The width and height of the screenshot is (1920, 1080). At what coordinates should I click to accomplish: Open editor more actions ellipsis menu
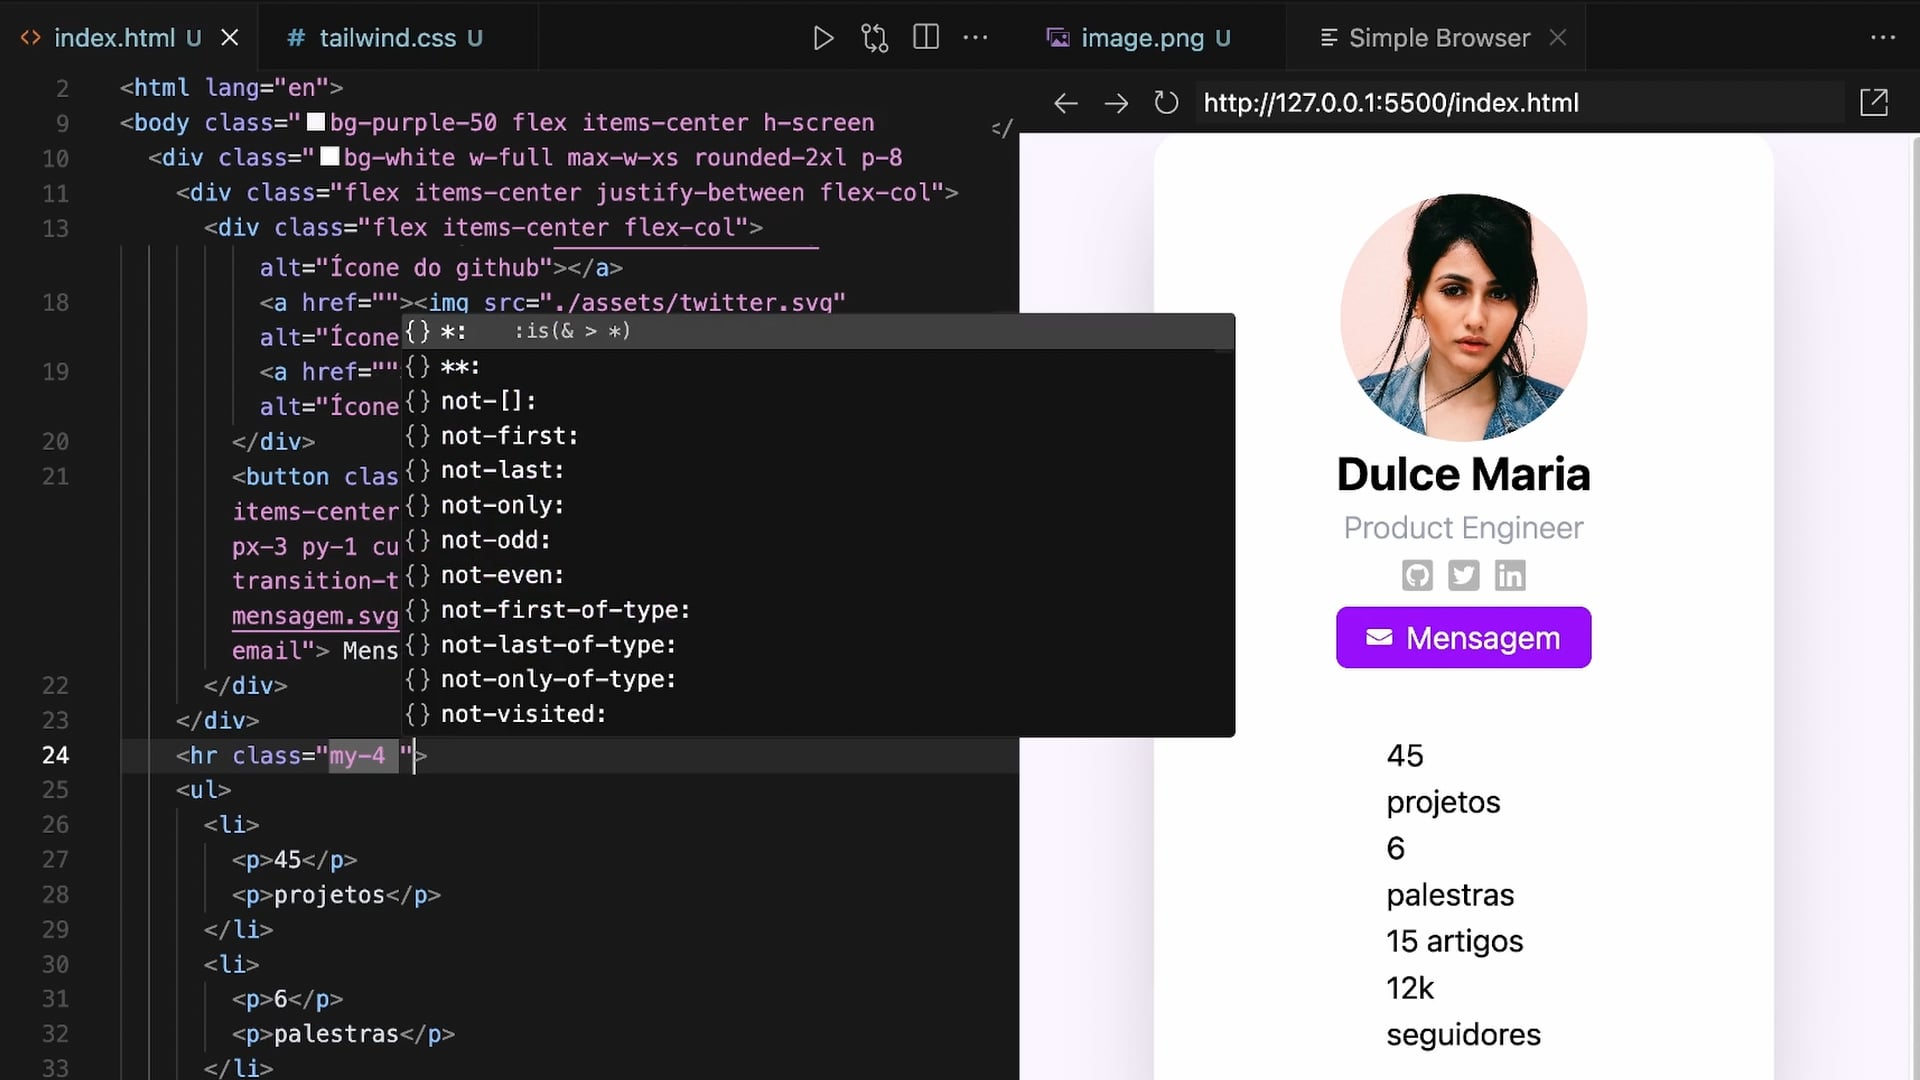pyautogui.click(x=975, y=38)
